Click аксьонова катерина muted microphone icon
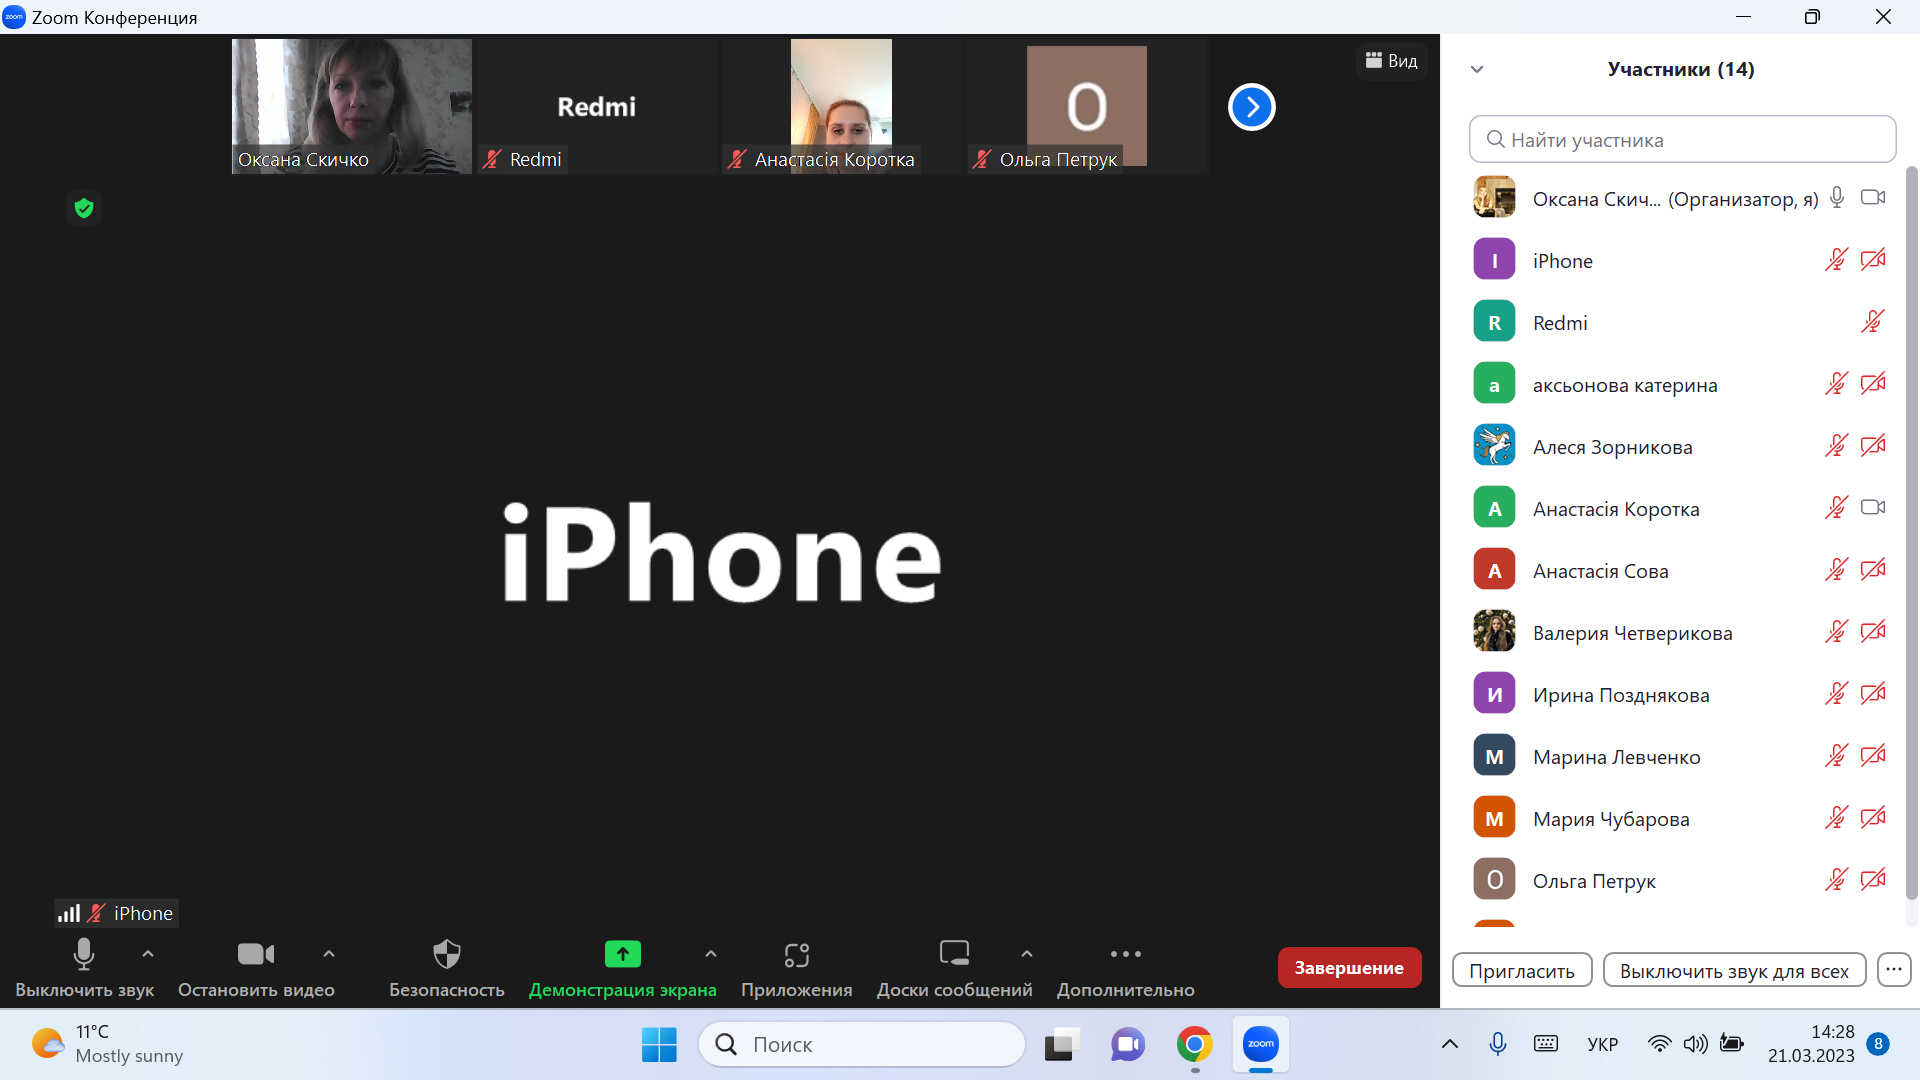Screen dimensions: 1920x1080 click(x=1837, y=384)
